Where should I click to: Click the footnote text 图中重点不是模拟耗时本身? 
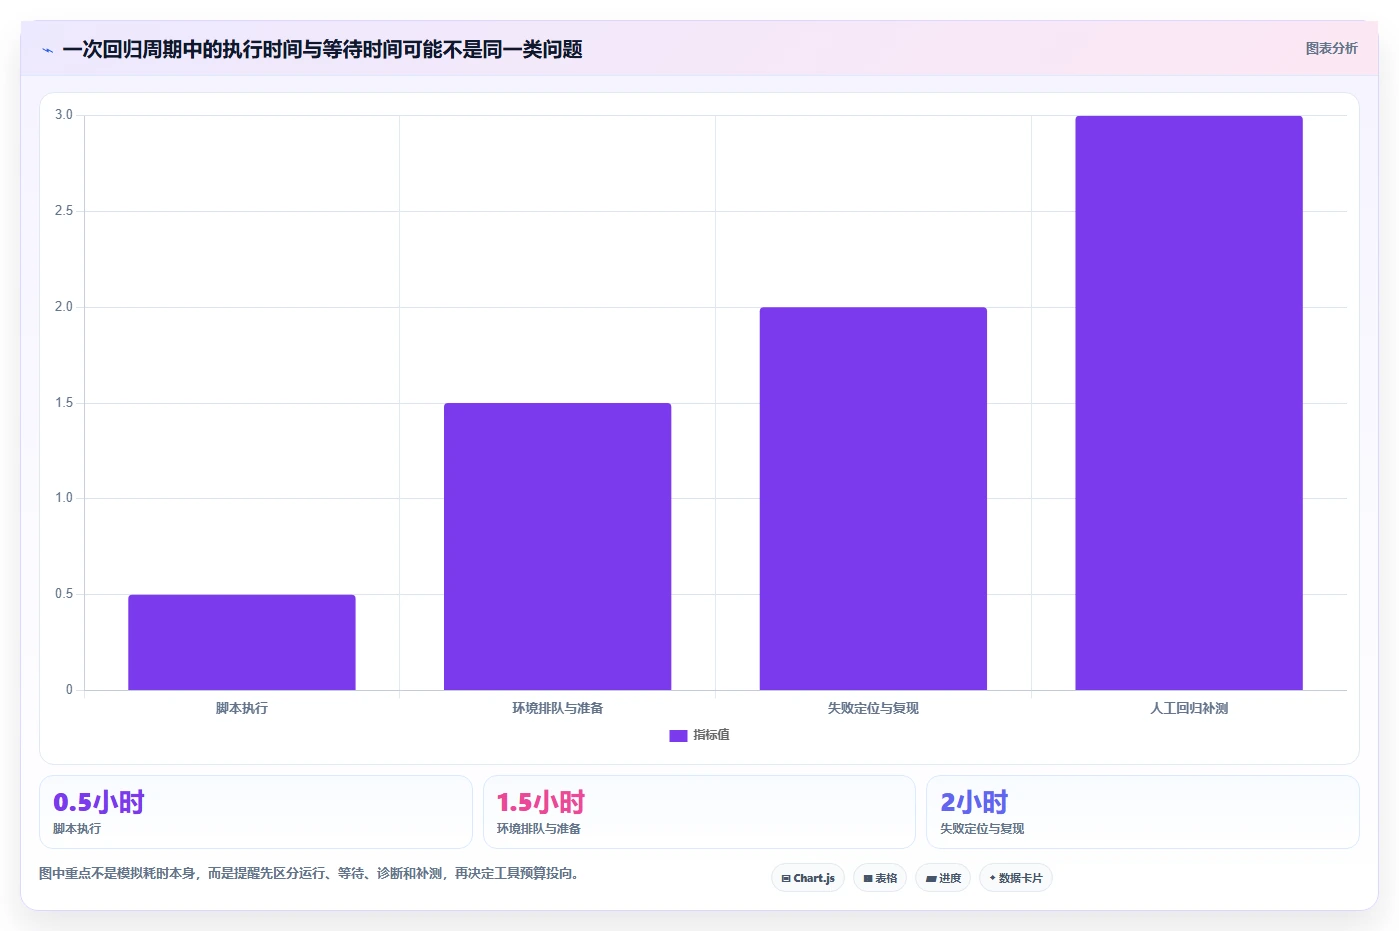[117, 873]
